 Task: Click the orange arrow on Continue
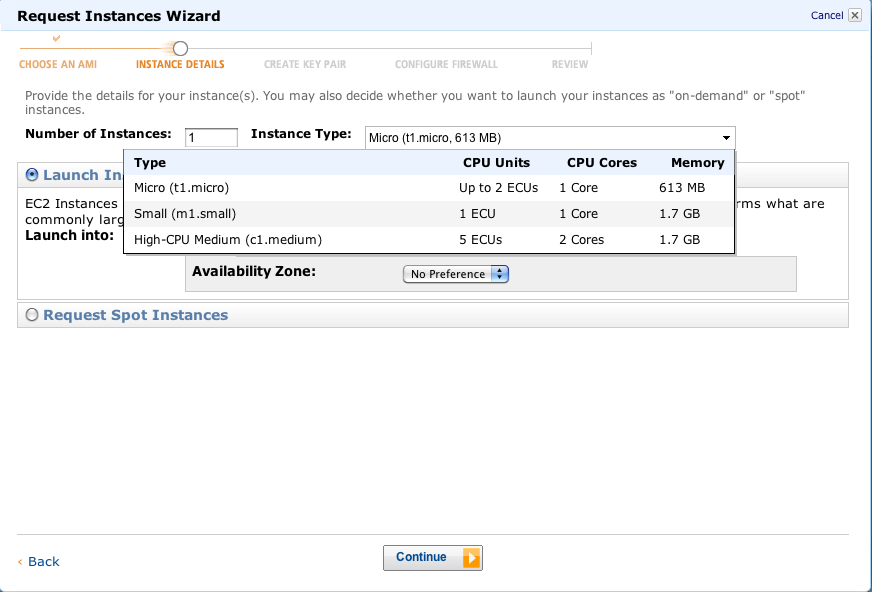coord(471,558)
